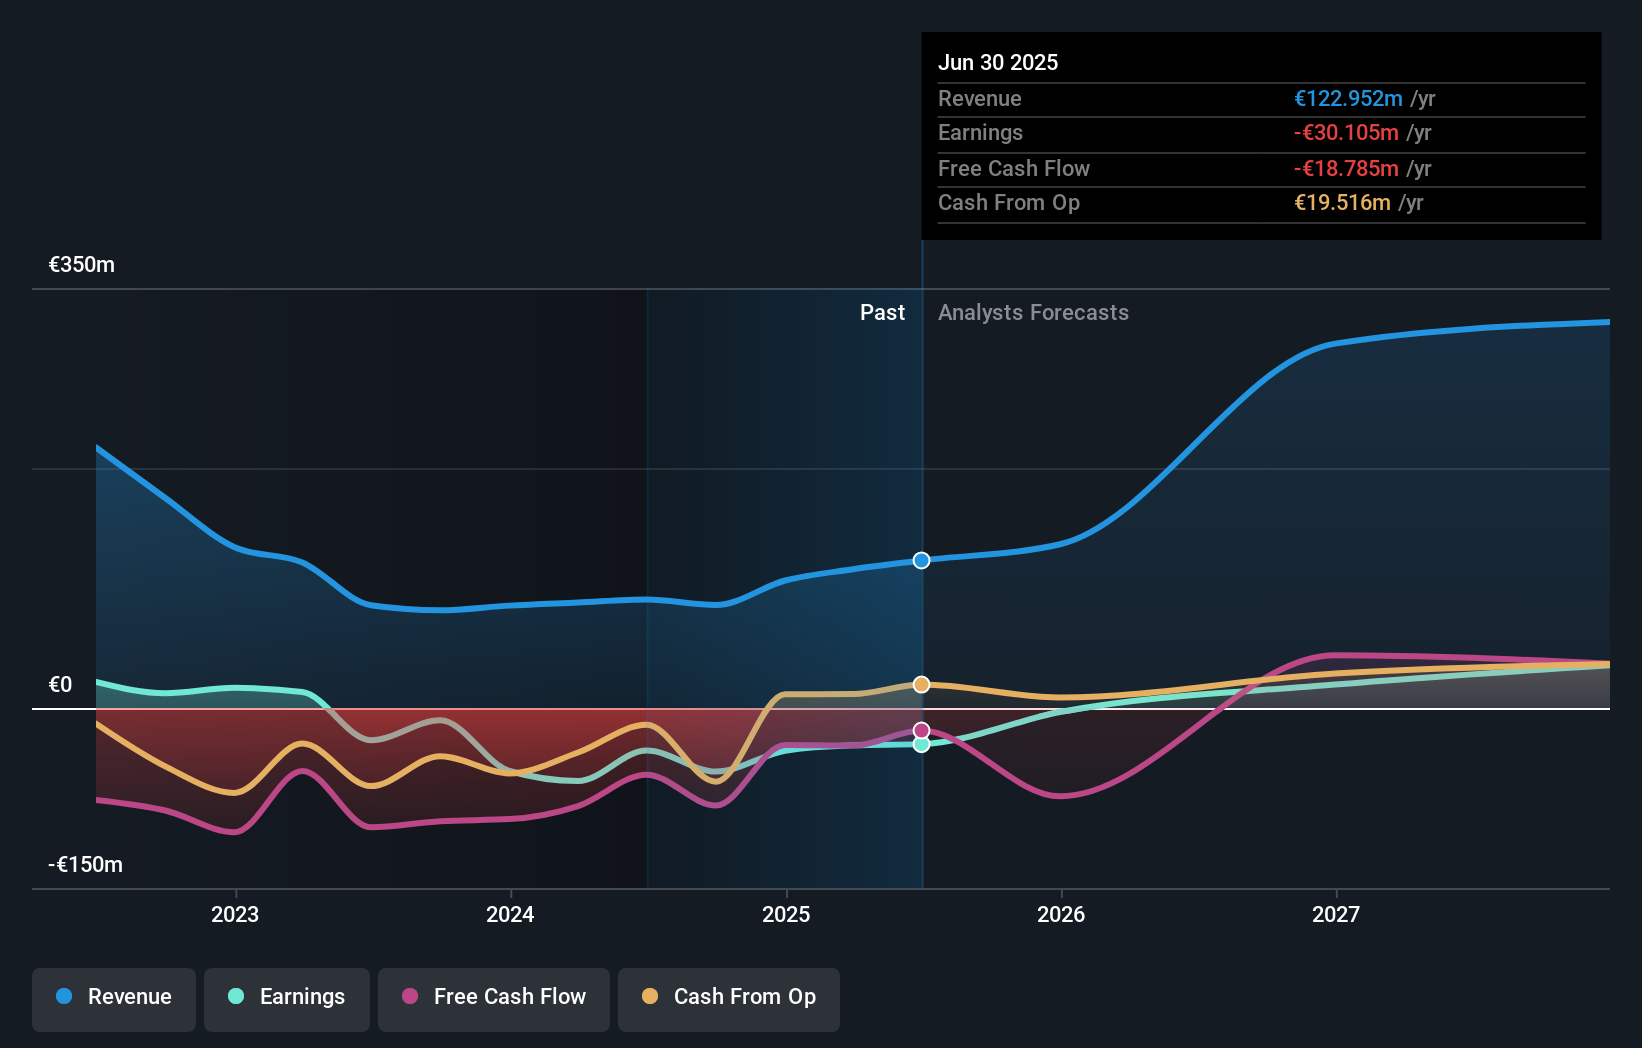Viewport: 1642px width, 1048px height.
Task: Click the yellow Cash From Op legend dot
Action: pyautogui.click(x=650, y=996)
